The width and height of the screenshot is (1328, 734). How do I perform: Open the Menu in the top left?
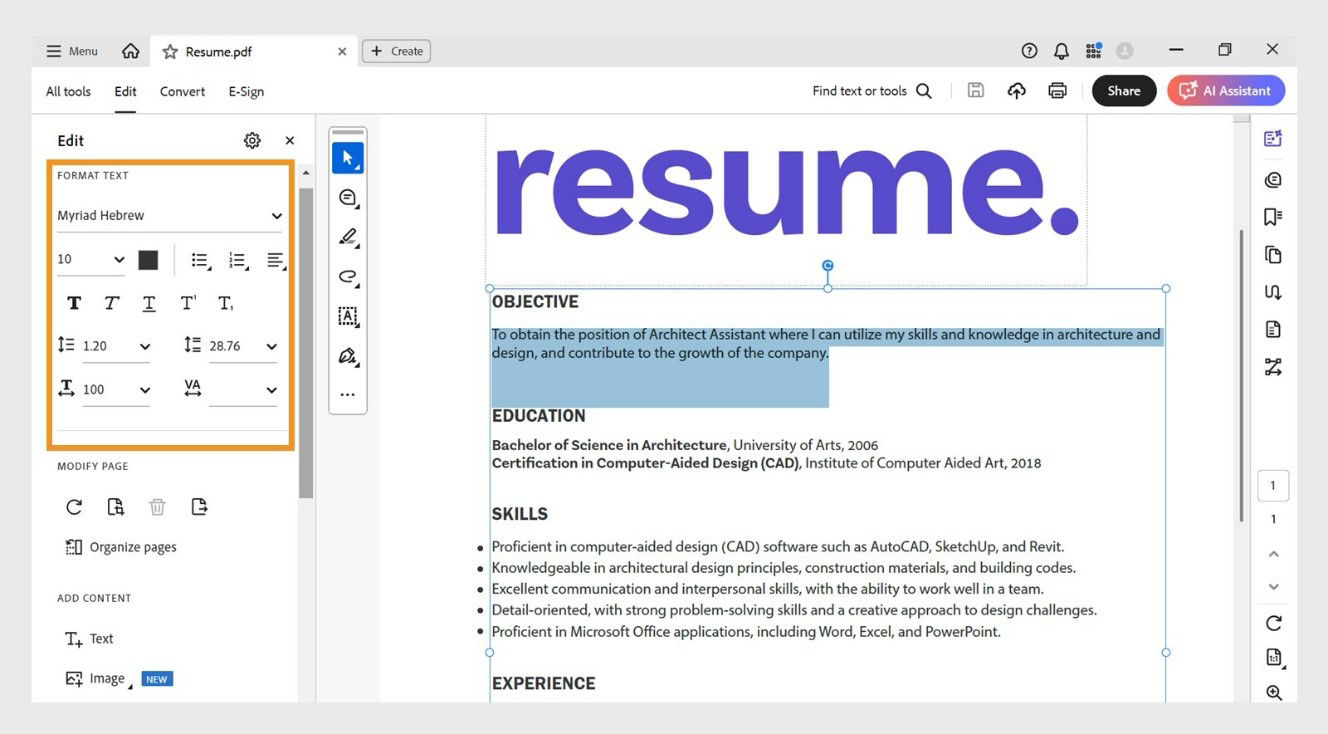(70, 50)
